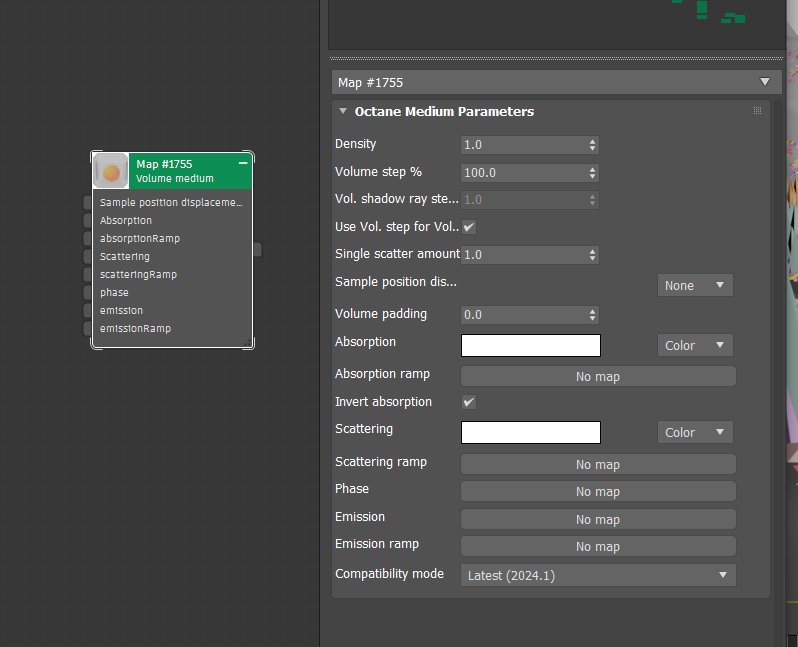This screenshot has width=798, height=647.
Task: Click the Volume step % spinner arrows
Action: tap(592, 173)
